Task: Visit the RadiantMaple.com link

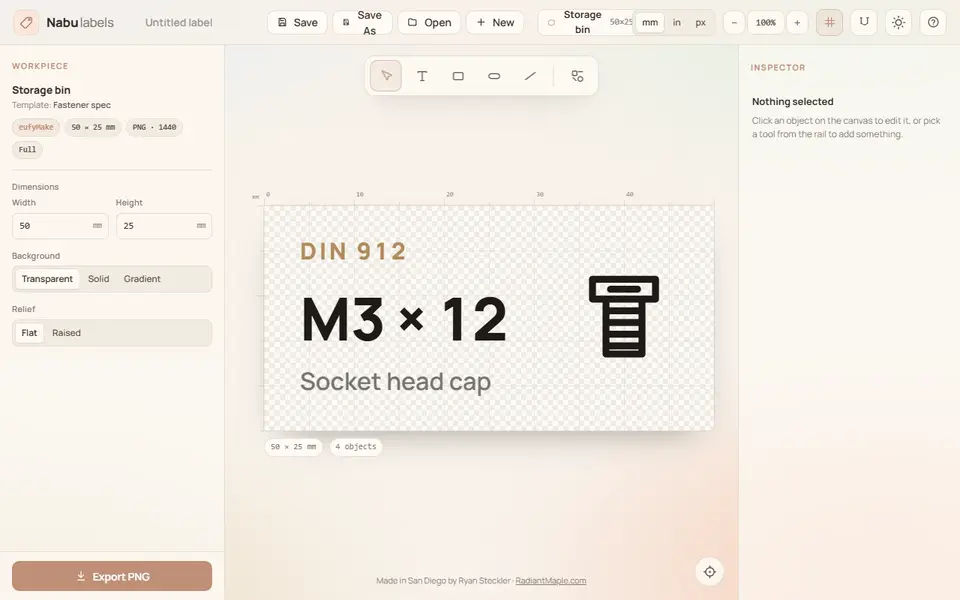Action: pos(550,581)
